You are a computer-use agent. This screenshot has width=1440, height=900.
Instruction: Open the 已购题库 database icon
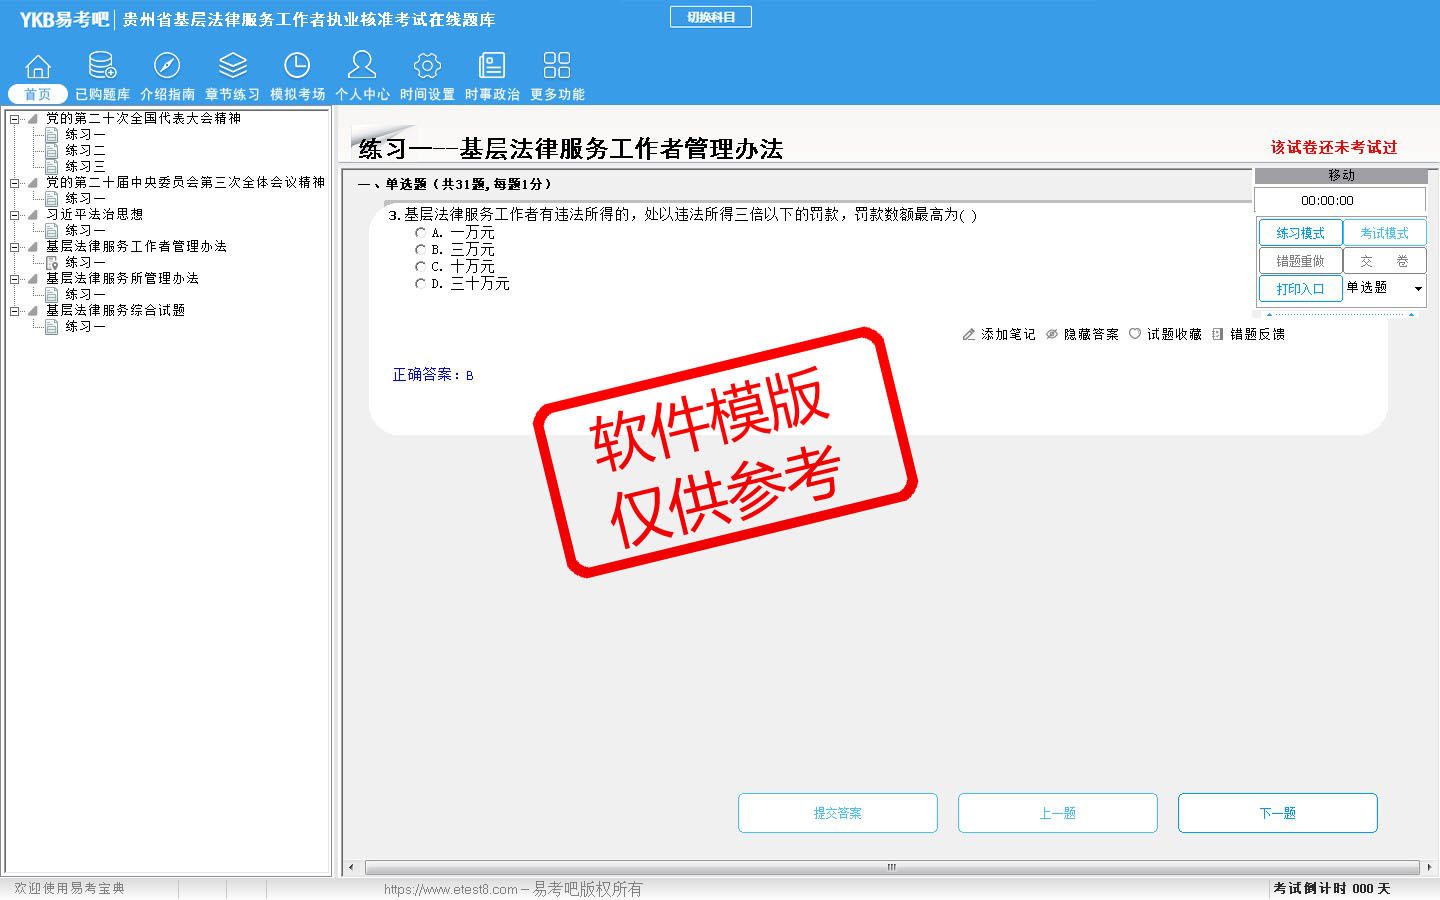pyautogui.click(x=102, y=66)
